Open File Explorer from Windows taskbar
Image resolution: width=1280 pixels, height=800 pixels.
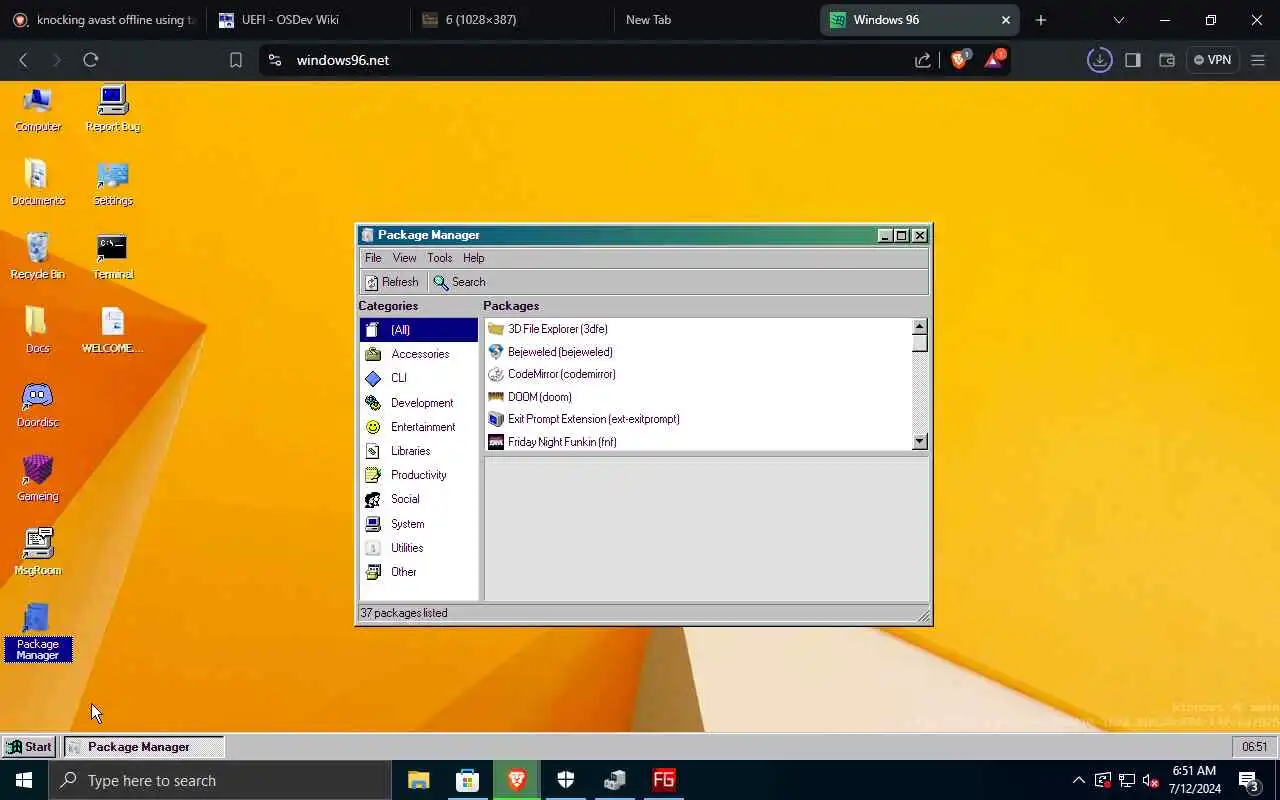[419, 780]
